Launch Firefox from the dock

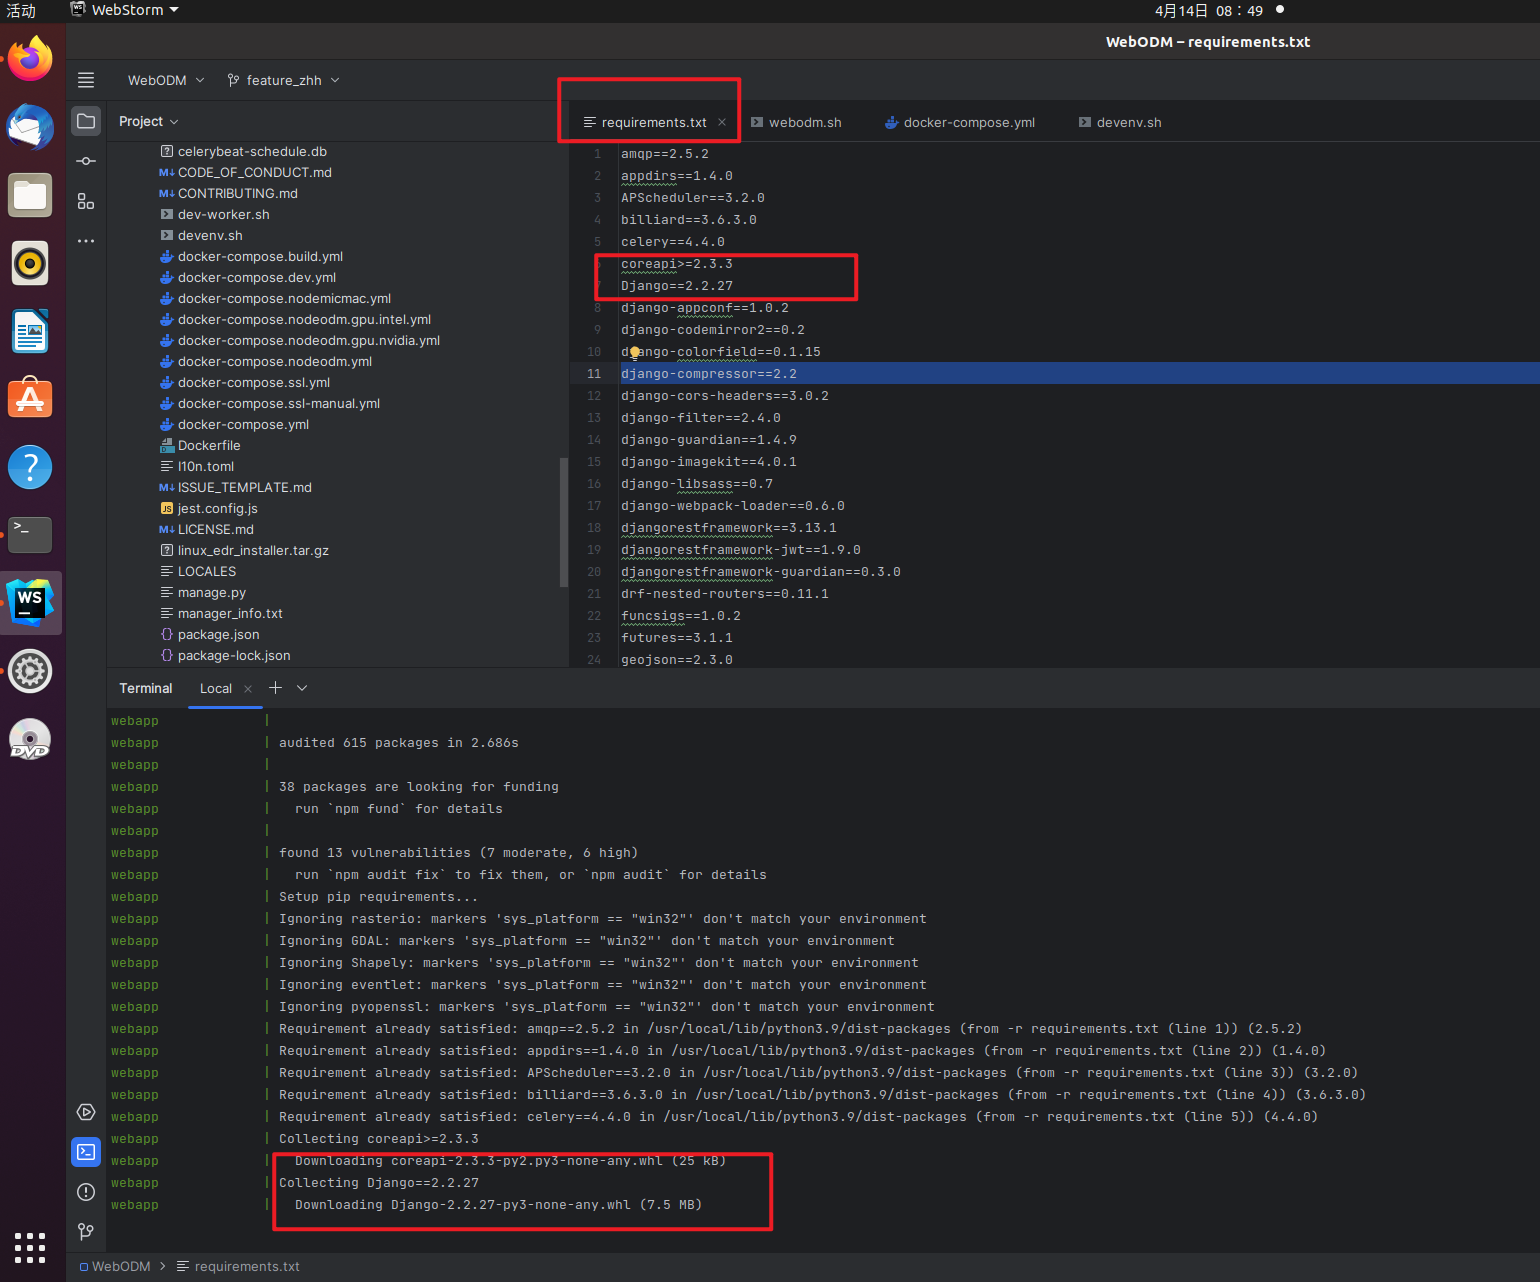click(x=30, y=59)
